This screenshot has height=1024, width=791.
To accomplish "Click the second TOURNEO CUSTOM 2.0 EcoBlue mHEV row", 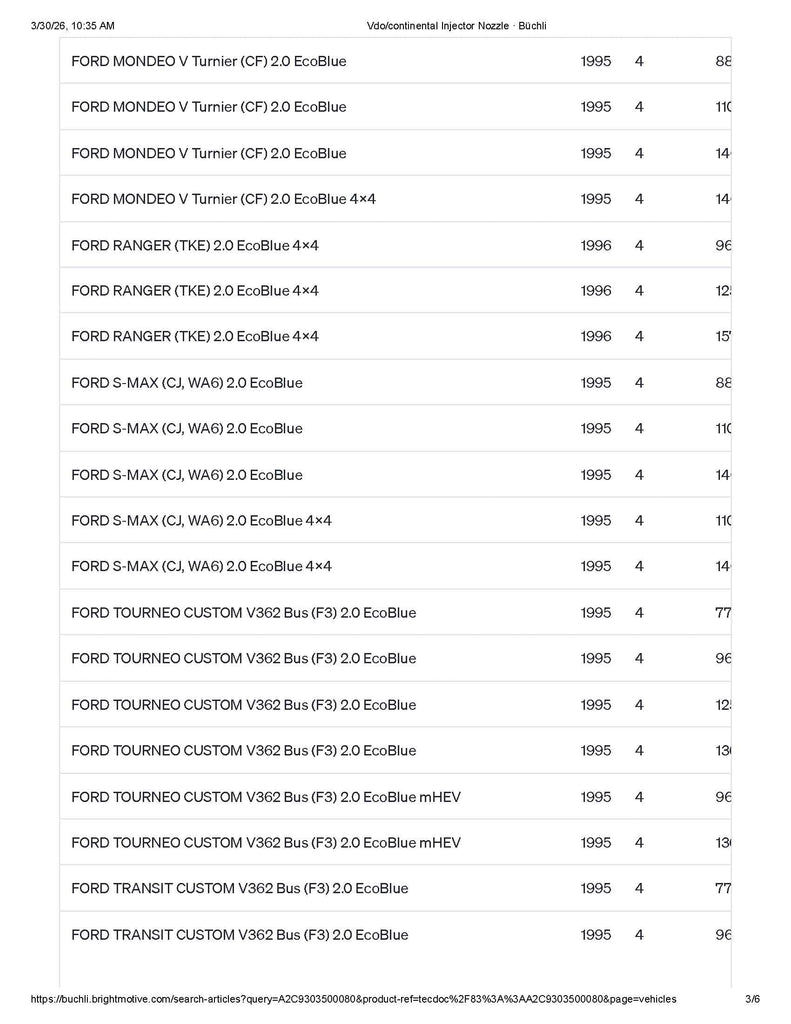I will click(x=395, y=842).
